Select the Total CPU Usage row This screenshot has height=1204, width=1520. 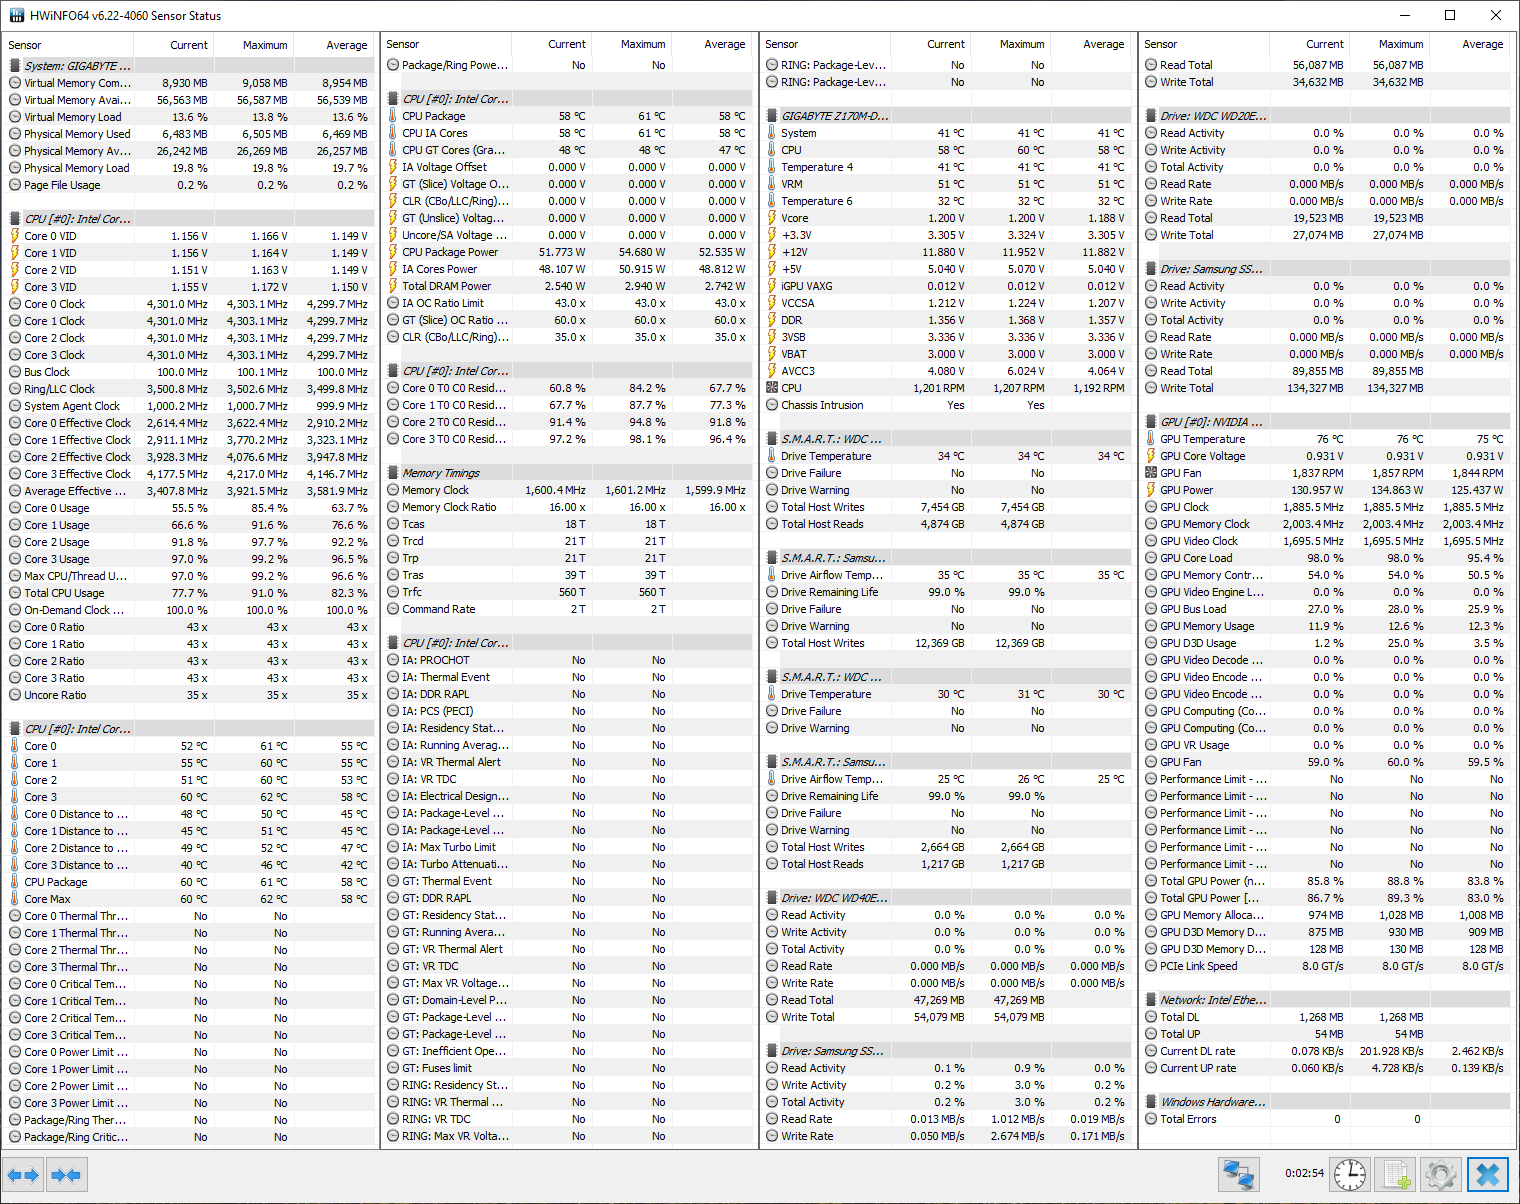tap(189, 593)
